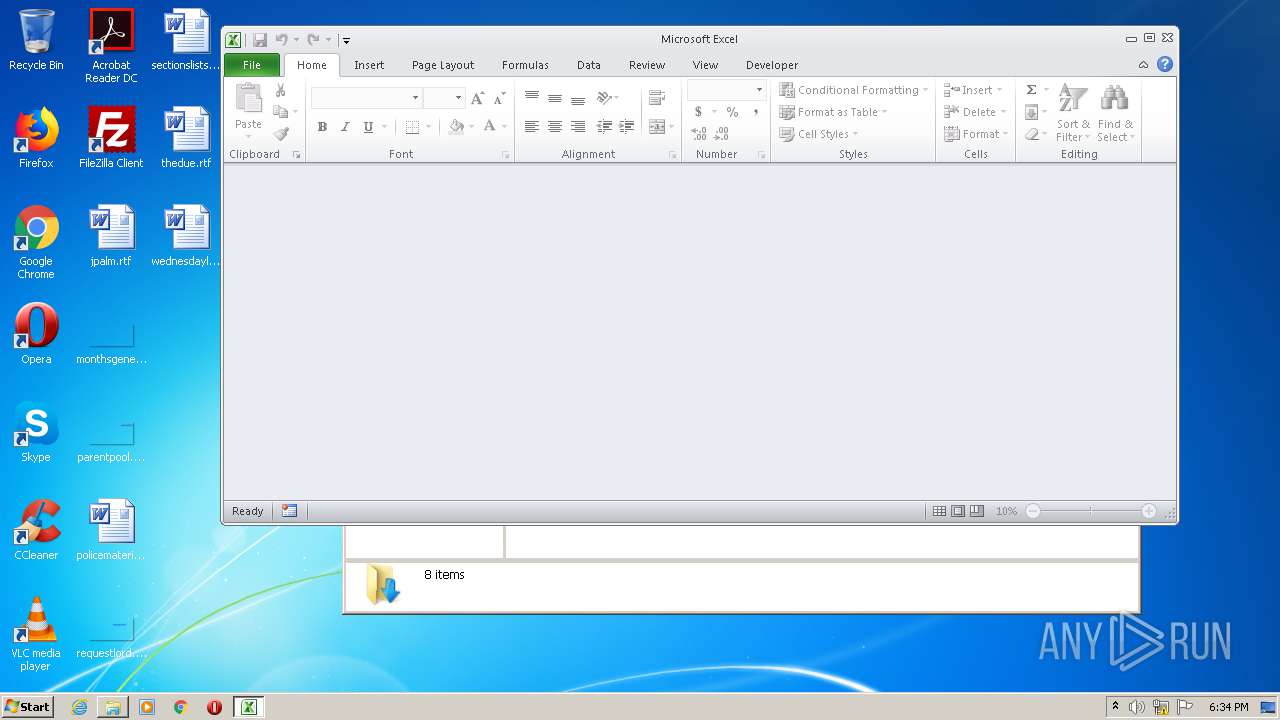Click the Orientation text angle icon
The width and height of the screenshot is (1280, 720).
[x=604, y=98]
